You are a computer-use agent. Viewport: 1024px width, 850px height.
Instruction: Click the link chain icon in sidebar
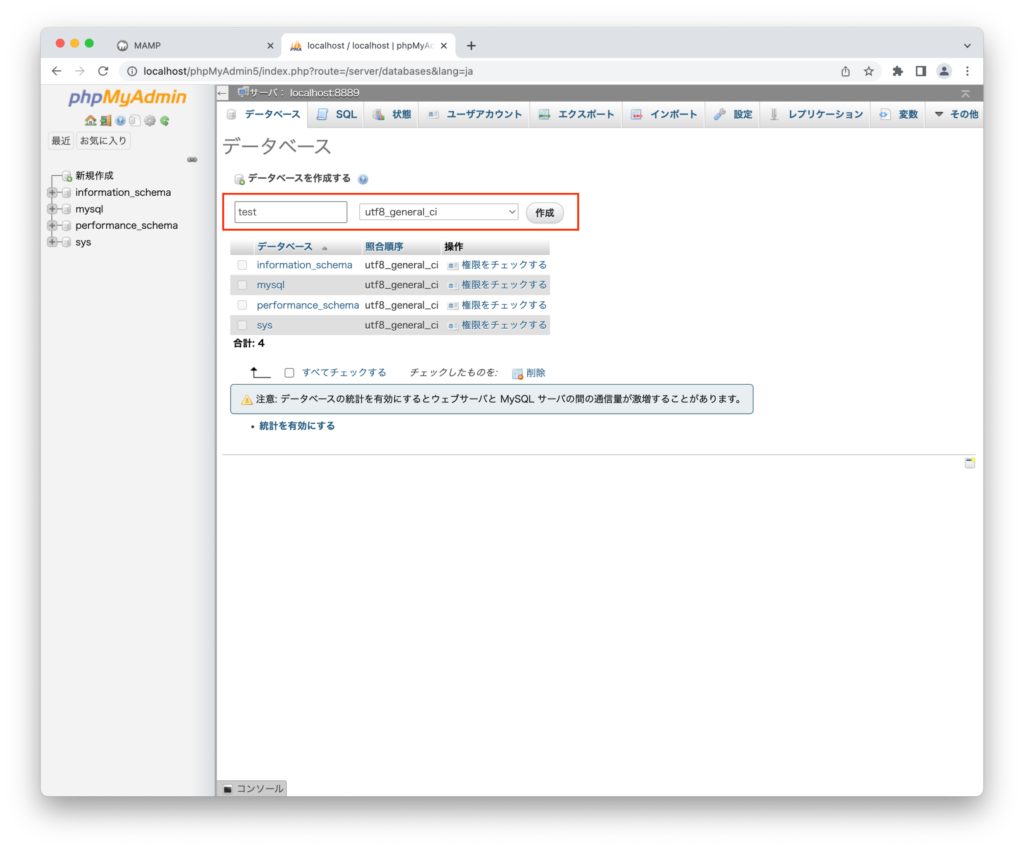[192, 159]
